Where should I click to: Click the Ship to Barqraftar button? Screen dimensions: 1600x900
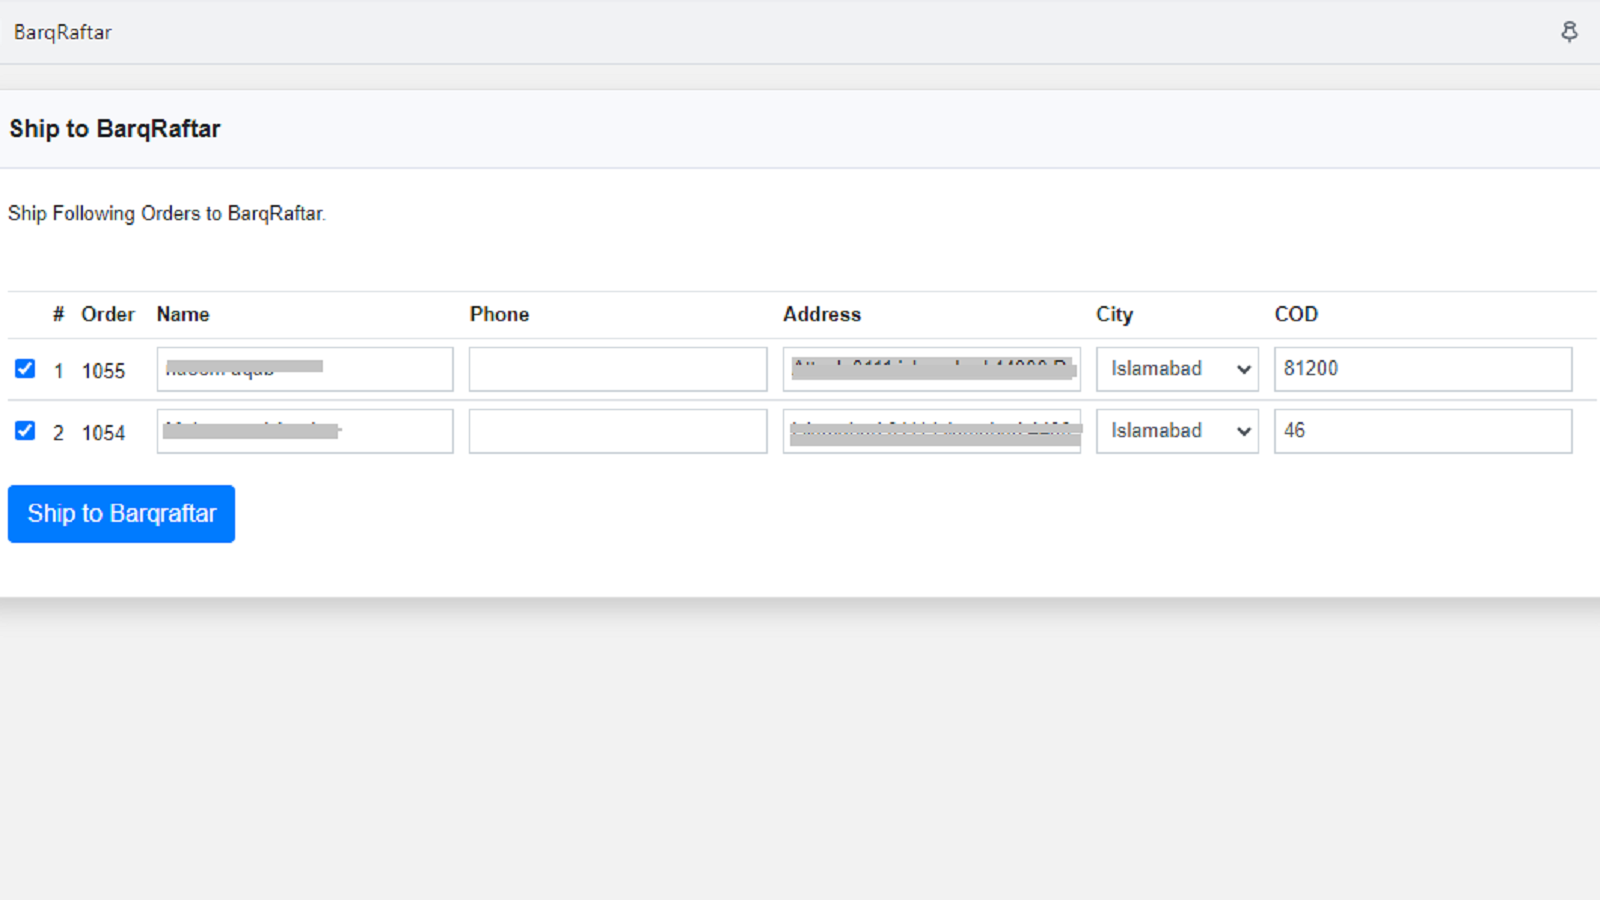coord(121,514)
